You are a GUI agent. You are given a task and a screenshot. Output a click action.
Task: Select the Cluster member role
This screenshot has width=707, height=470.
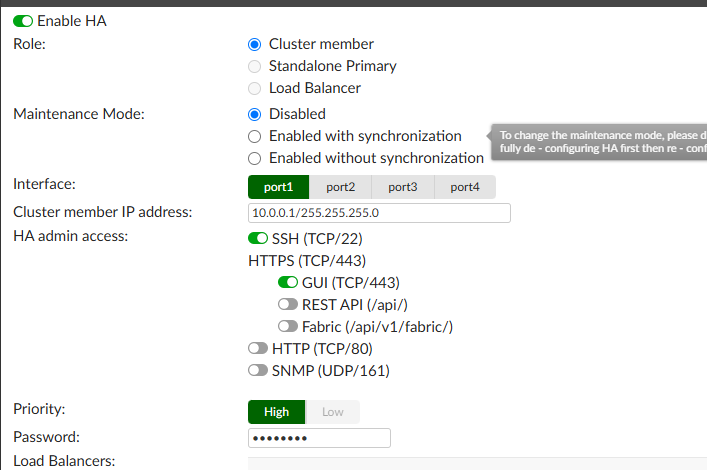[x=254, y=44]
